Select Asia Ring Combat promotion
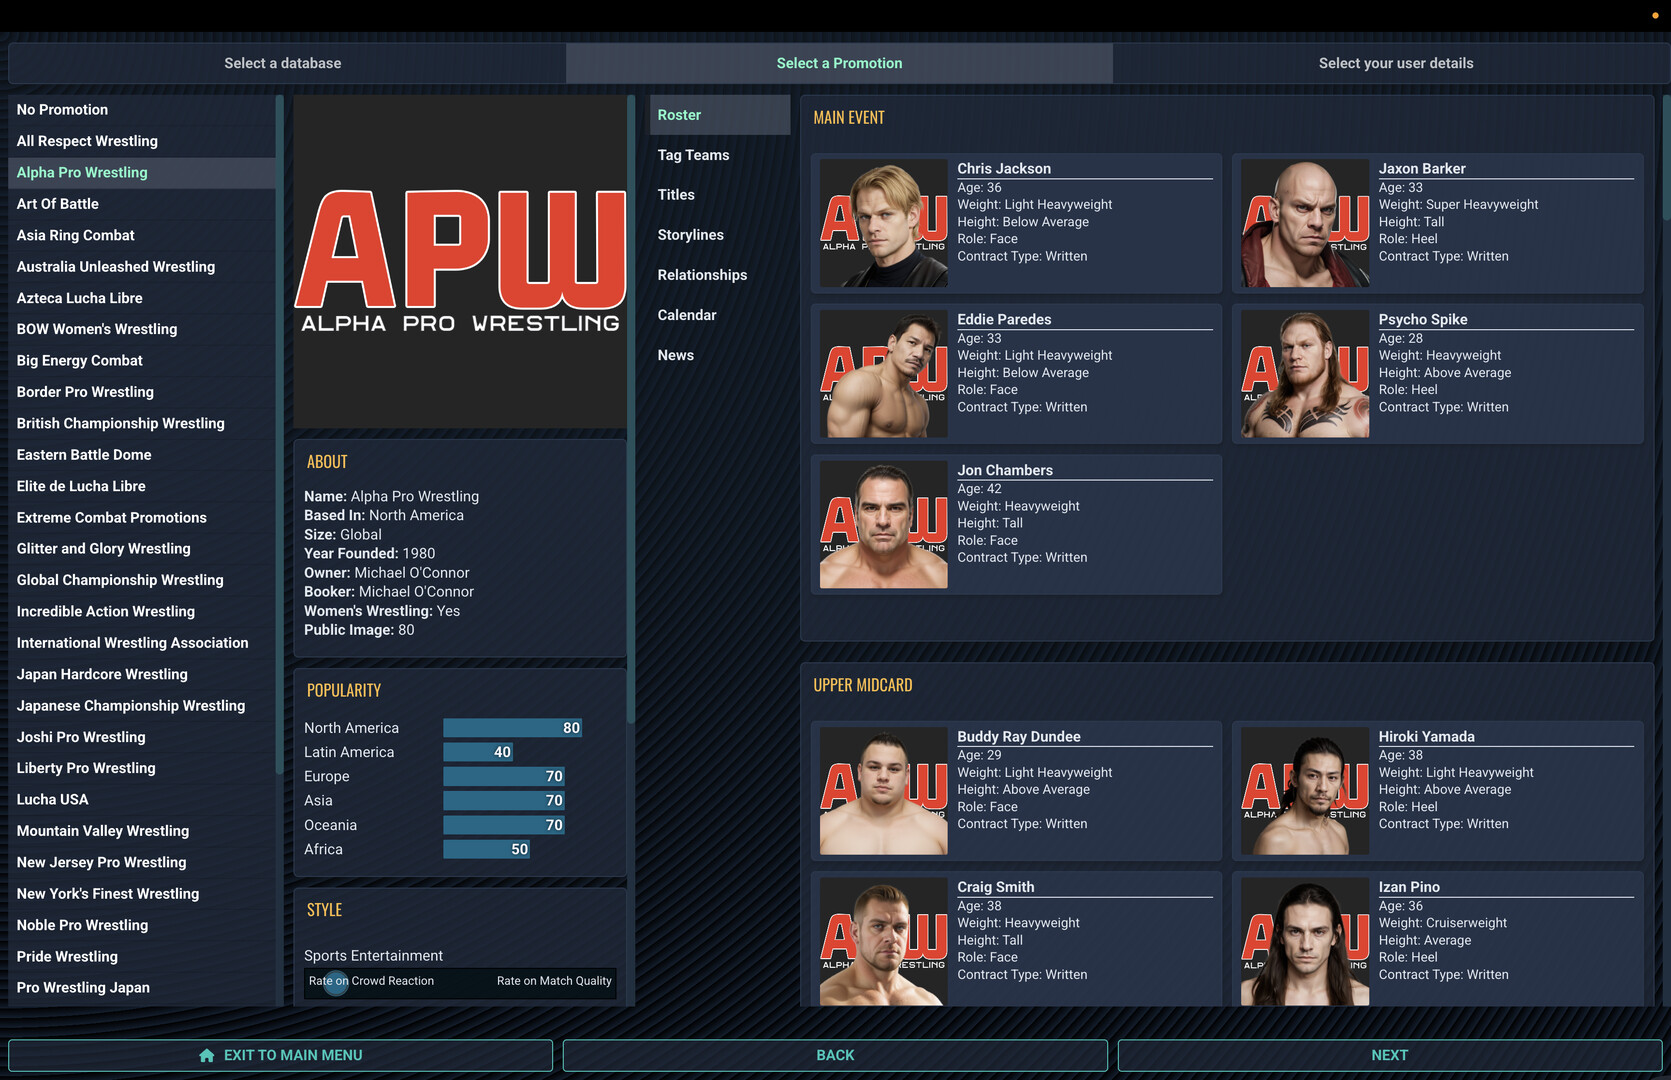This screenshot has height=1080, width=1671. tap(75, 235)
